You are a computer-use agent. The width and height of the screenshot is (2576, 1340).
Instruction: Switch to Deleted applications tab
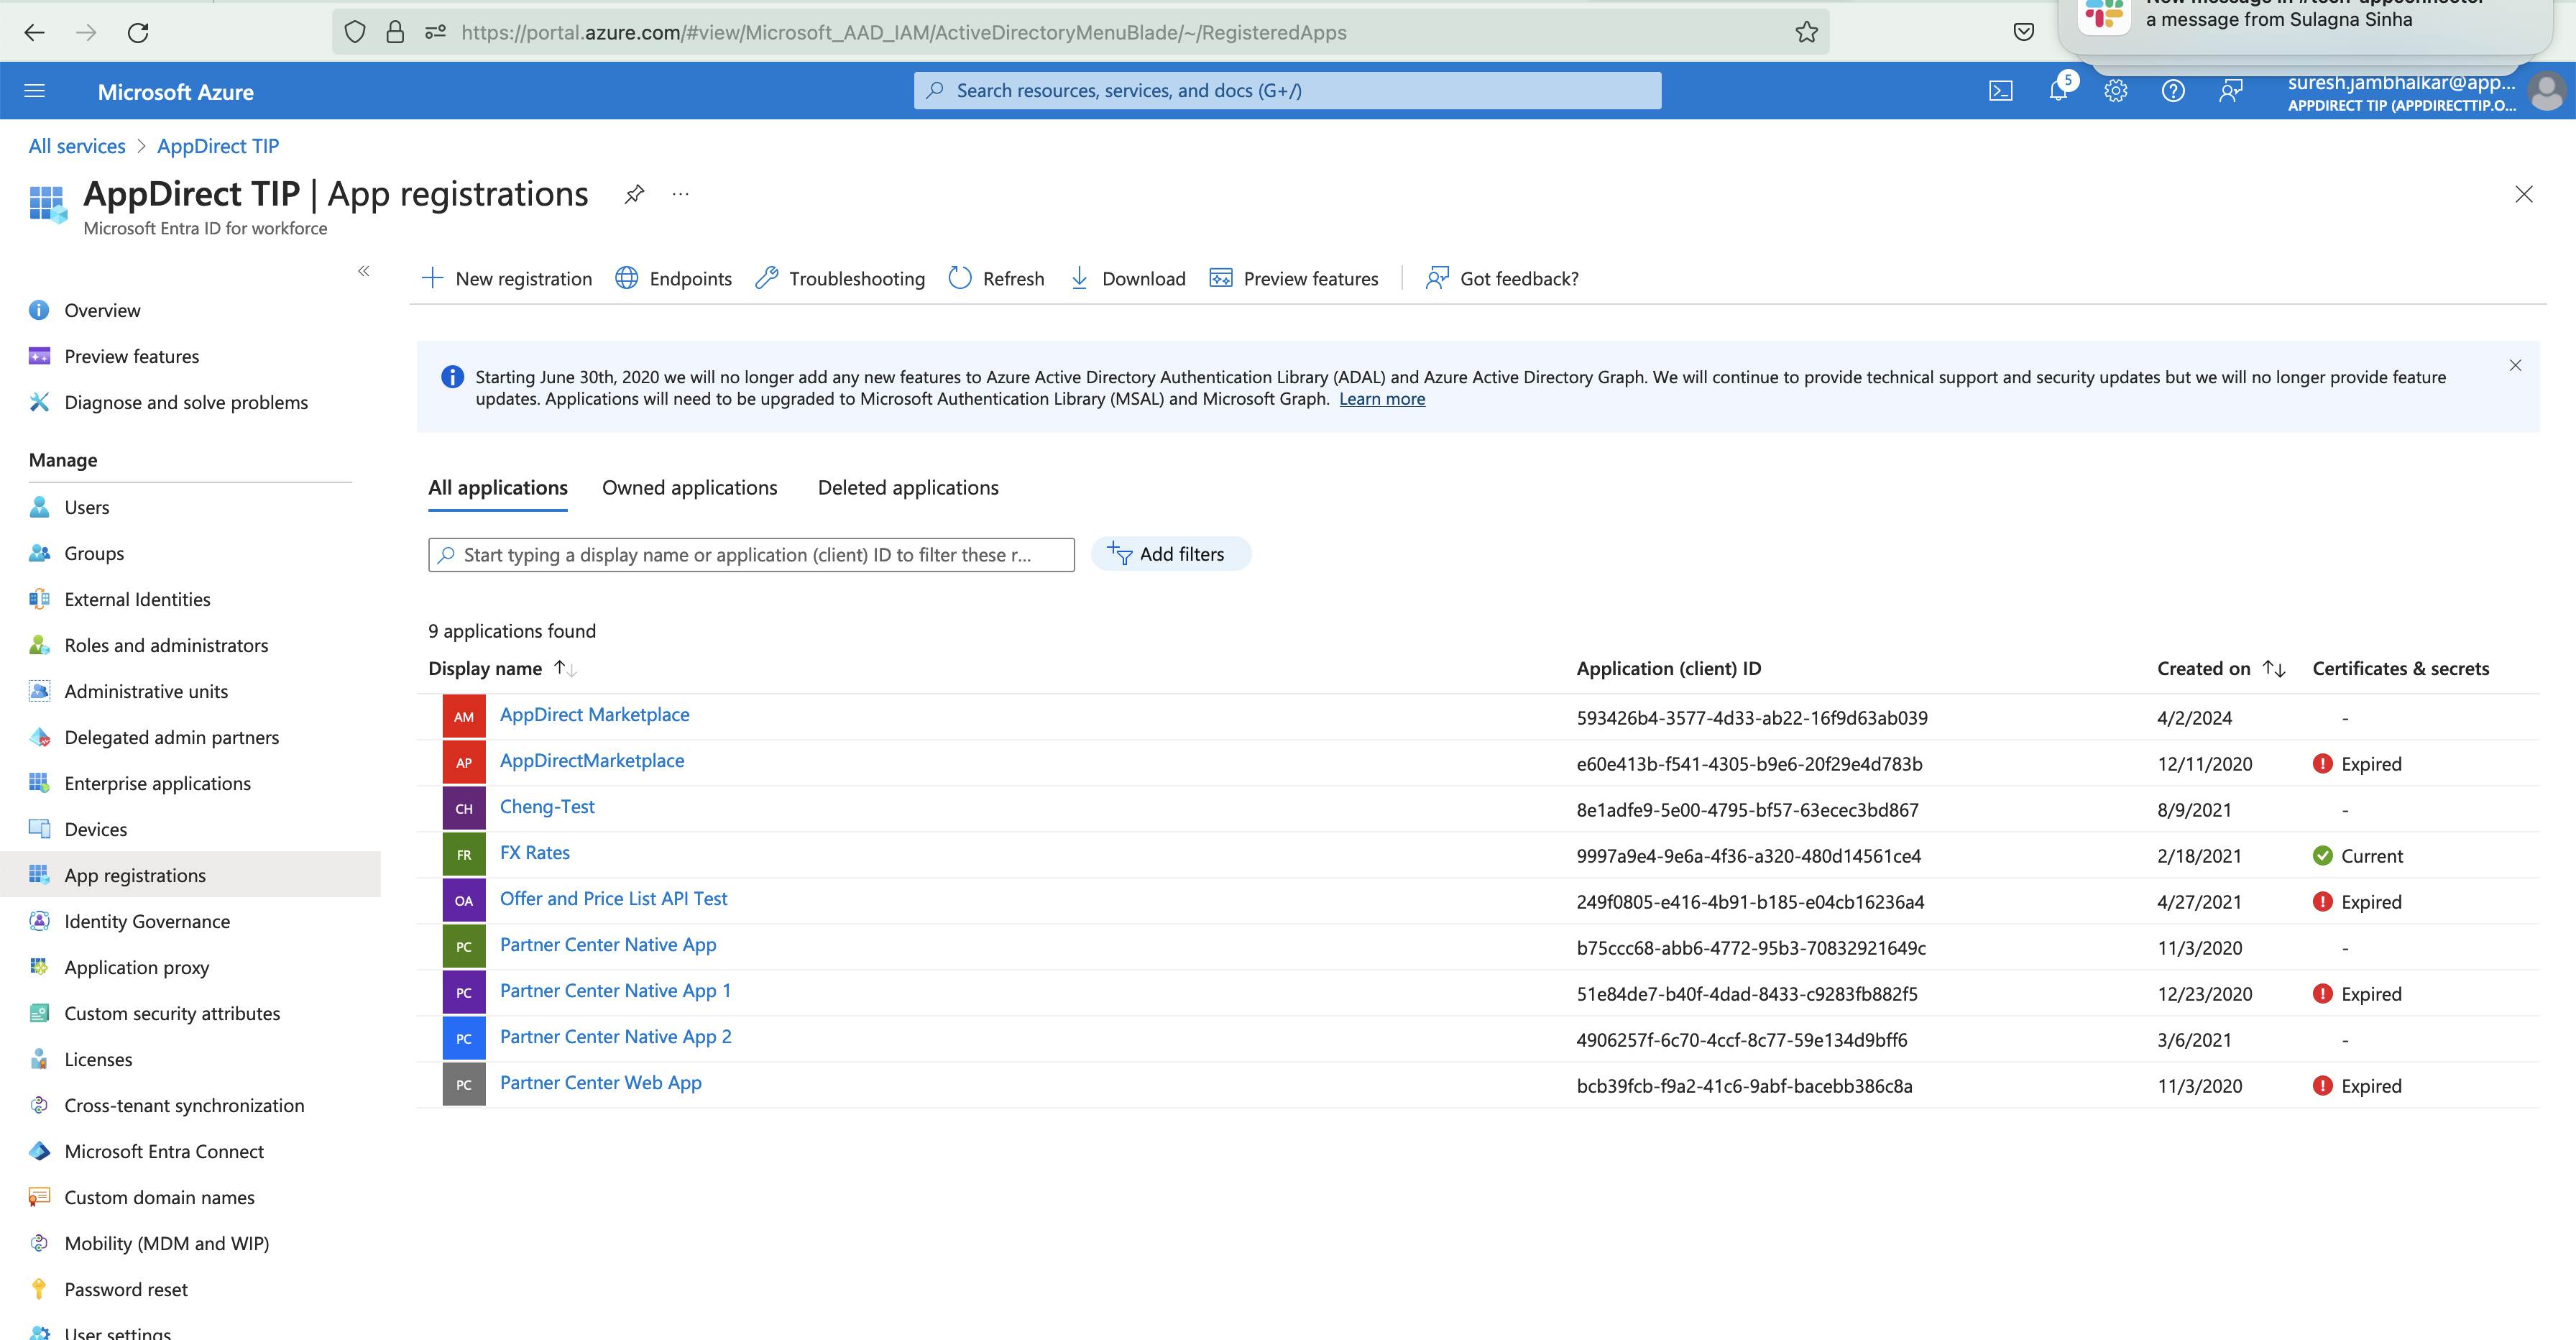(908, 488)
